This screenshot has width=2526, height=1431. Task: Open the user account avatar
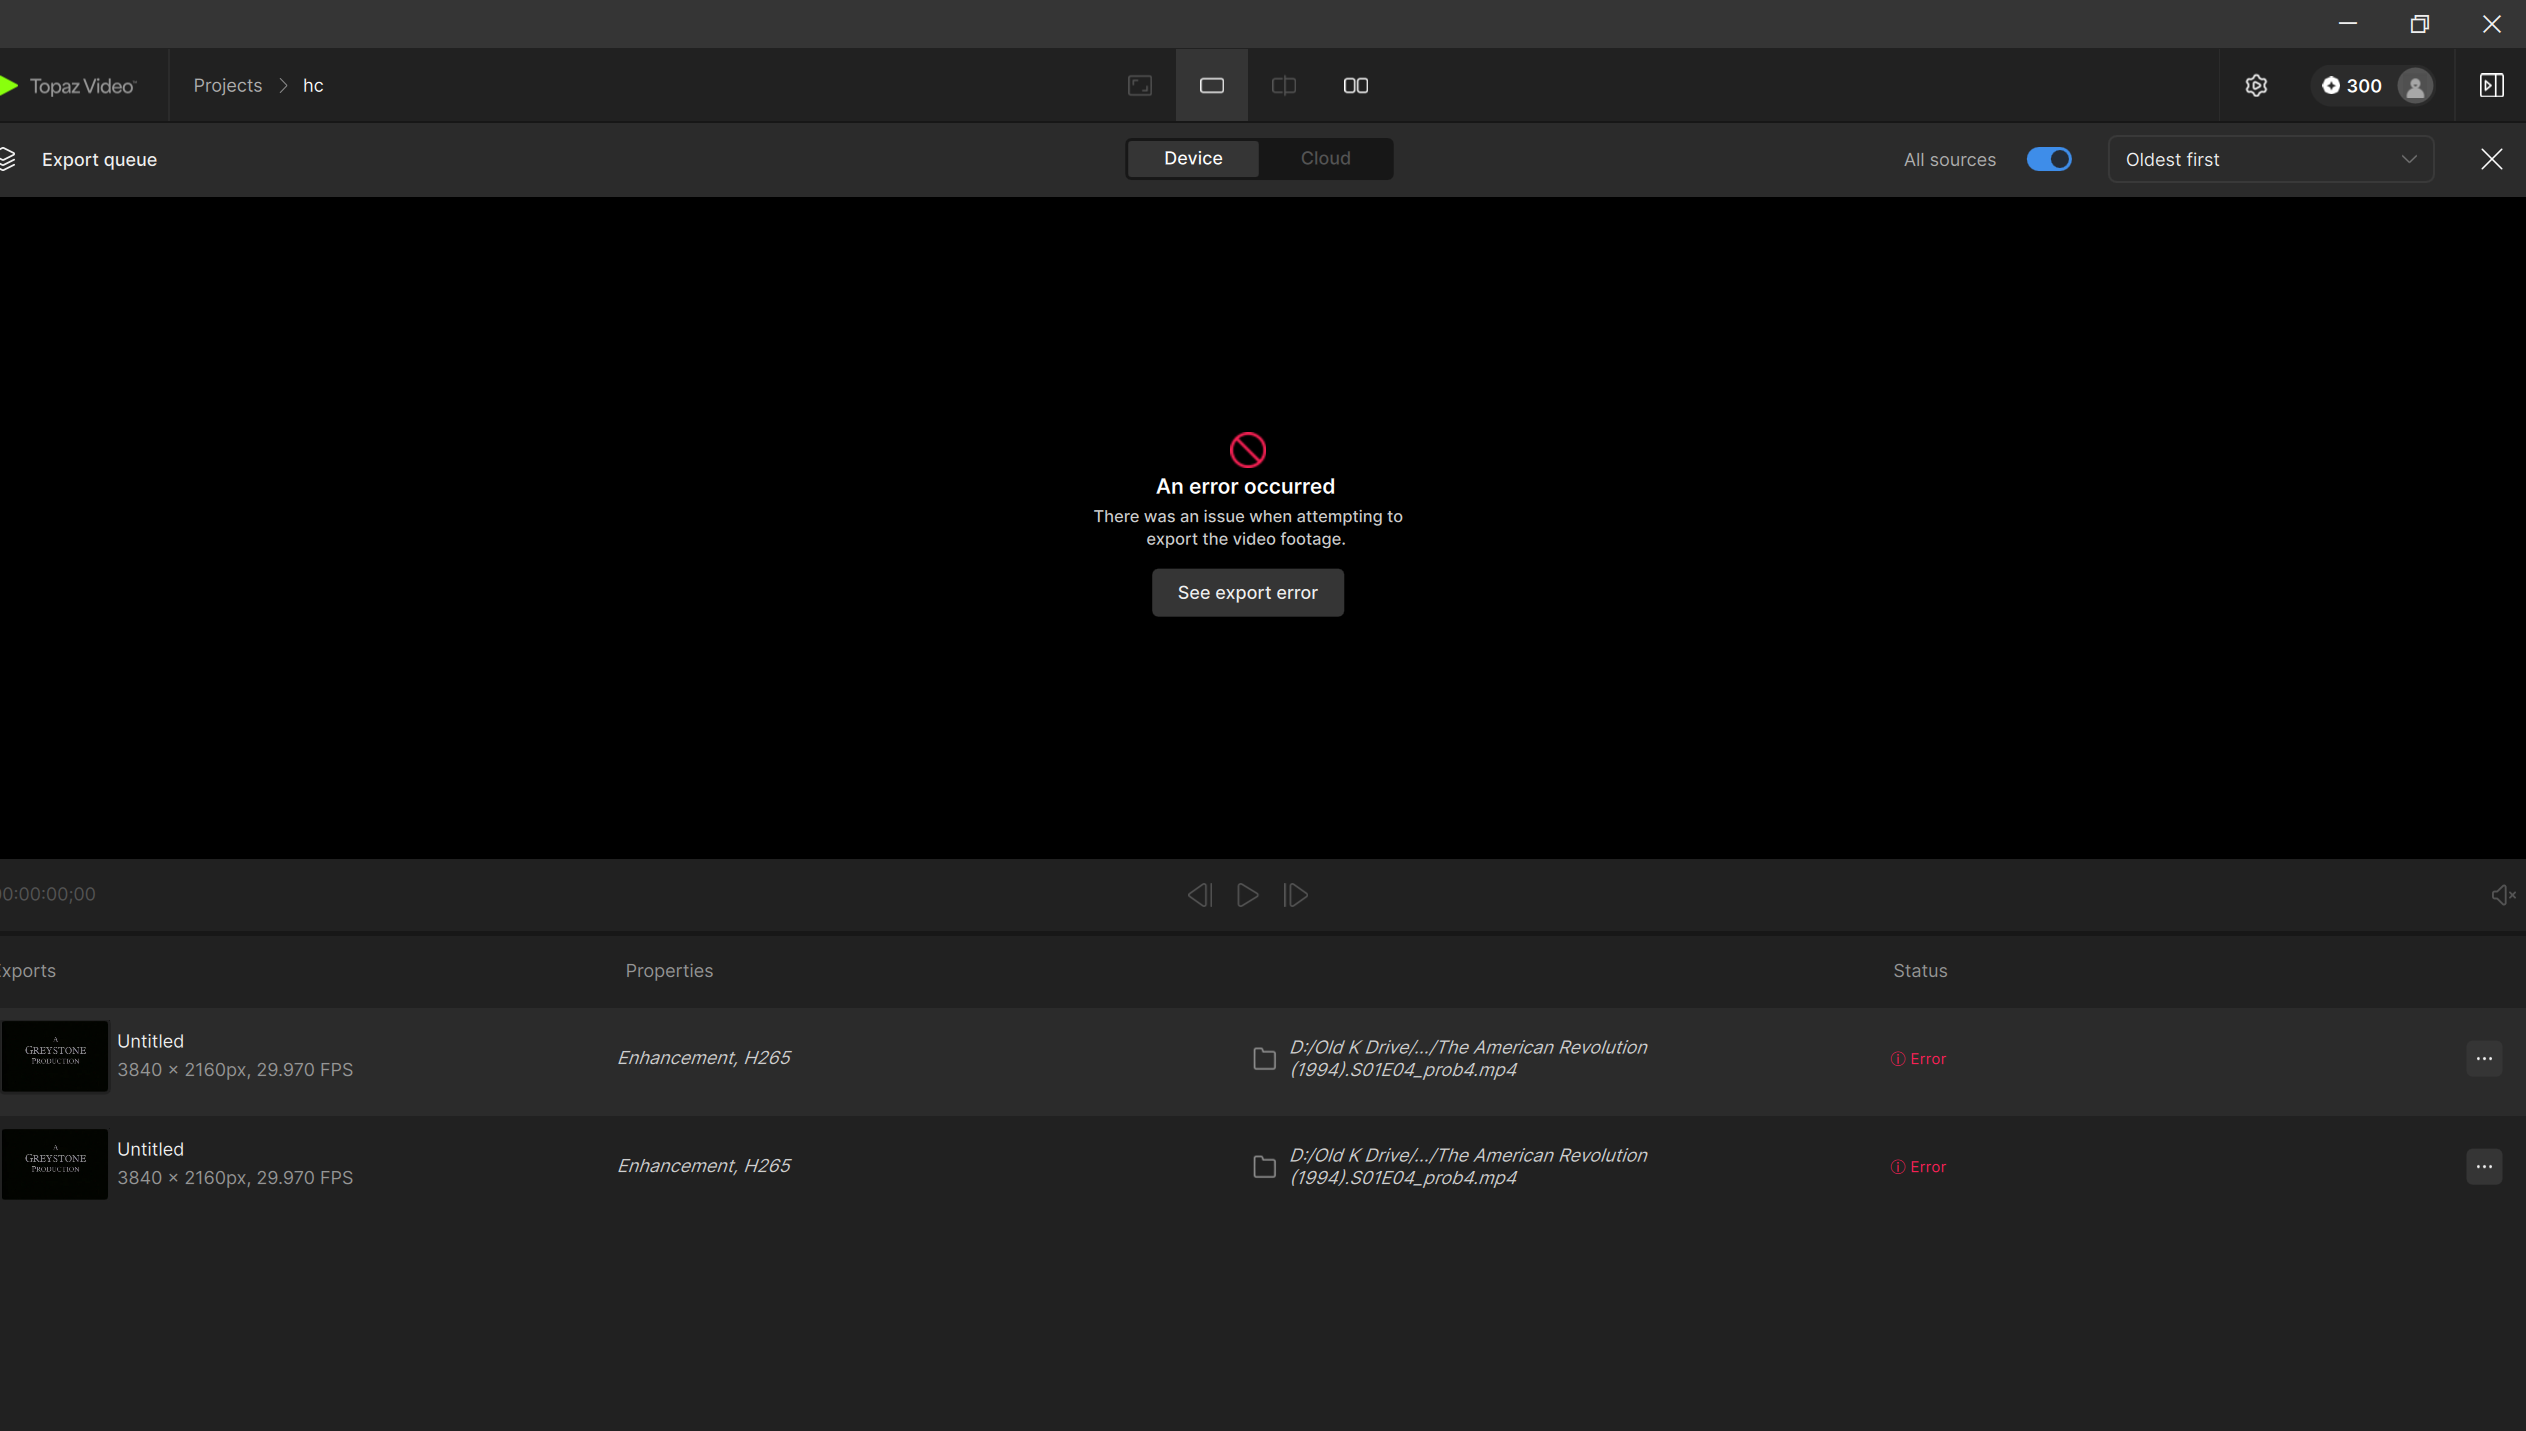click(x=2414, y=86)
